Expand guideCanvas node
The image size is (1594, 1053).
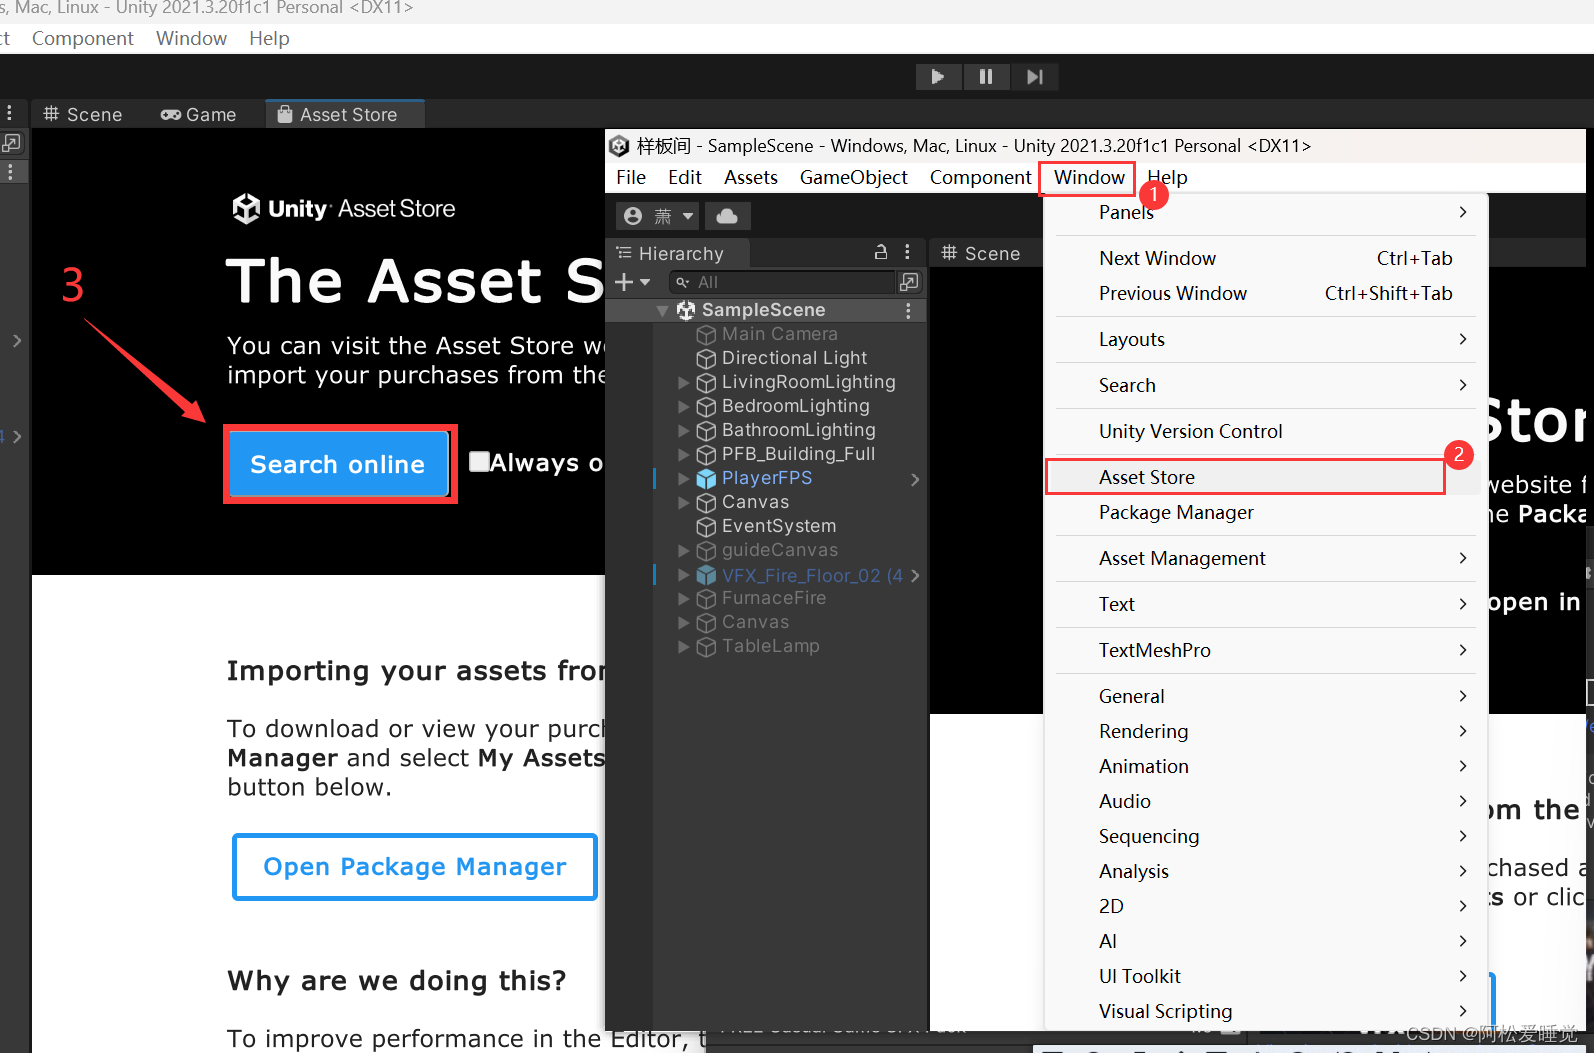684,550
